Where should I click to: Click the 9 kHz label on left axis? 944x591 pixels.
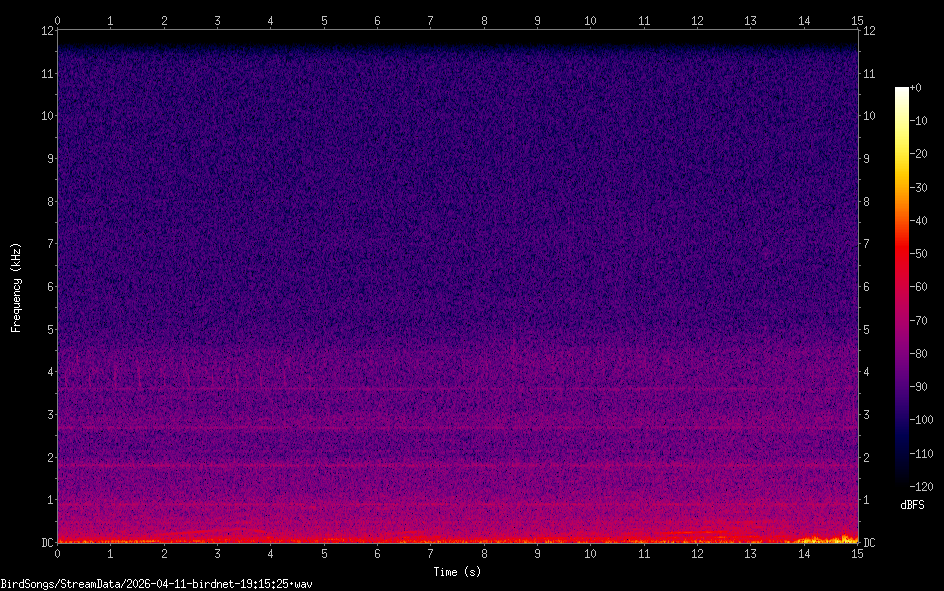tap(48, 158)
